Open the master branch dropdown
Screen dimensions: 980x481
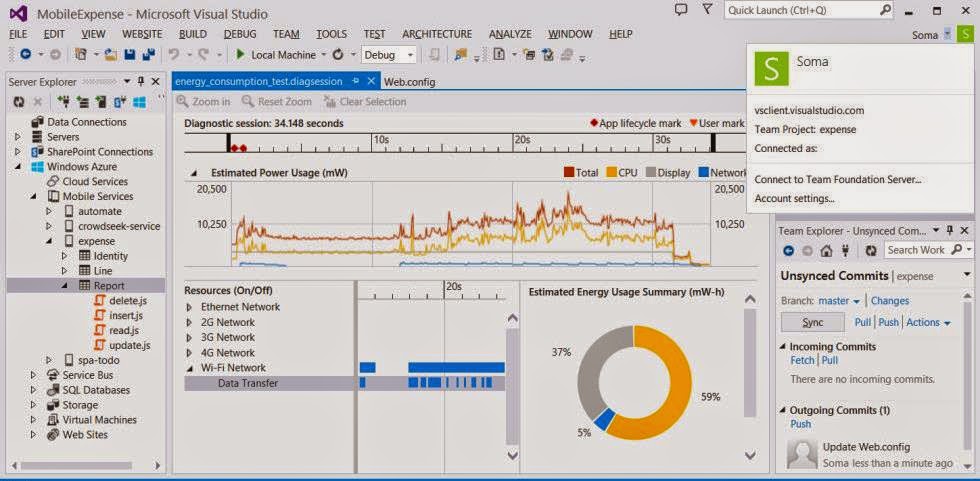tap(839, 300)
